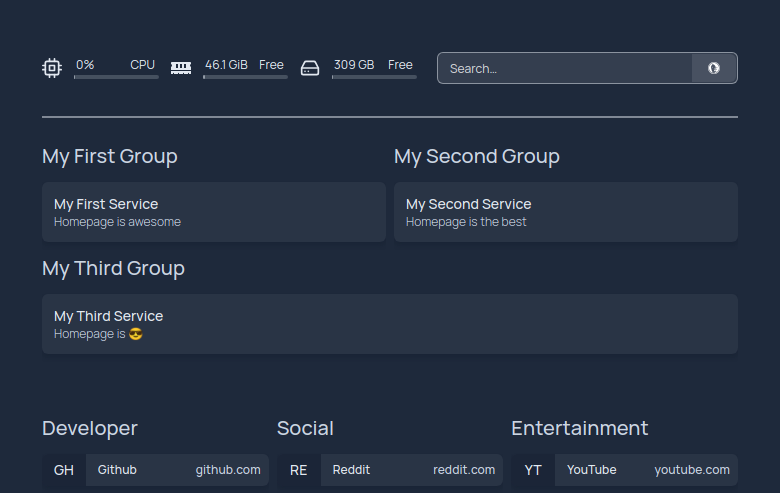Open the YouTube bookmark
Screen dimensions: 780x493
[x=624, y=470]
